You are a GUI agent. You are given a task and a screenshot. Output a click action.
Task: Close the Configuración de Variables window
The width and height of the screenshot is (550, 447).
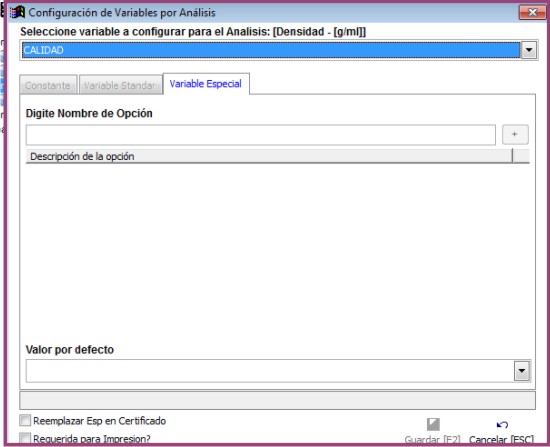[x=532, y=13]
